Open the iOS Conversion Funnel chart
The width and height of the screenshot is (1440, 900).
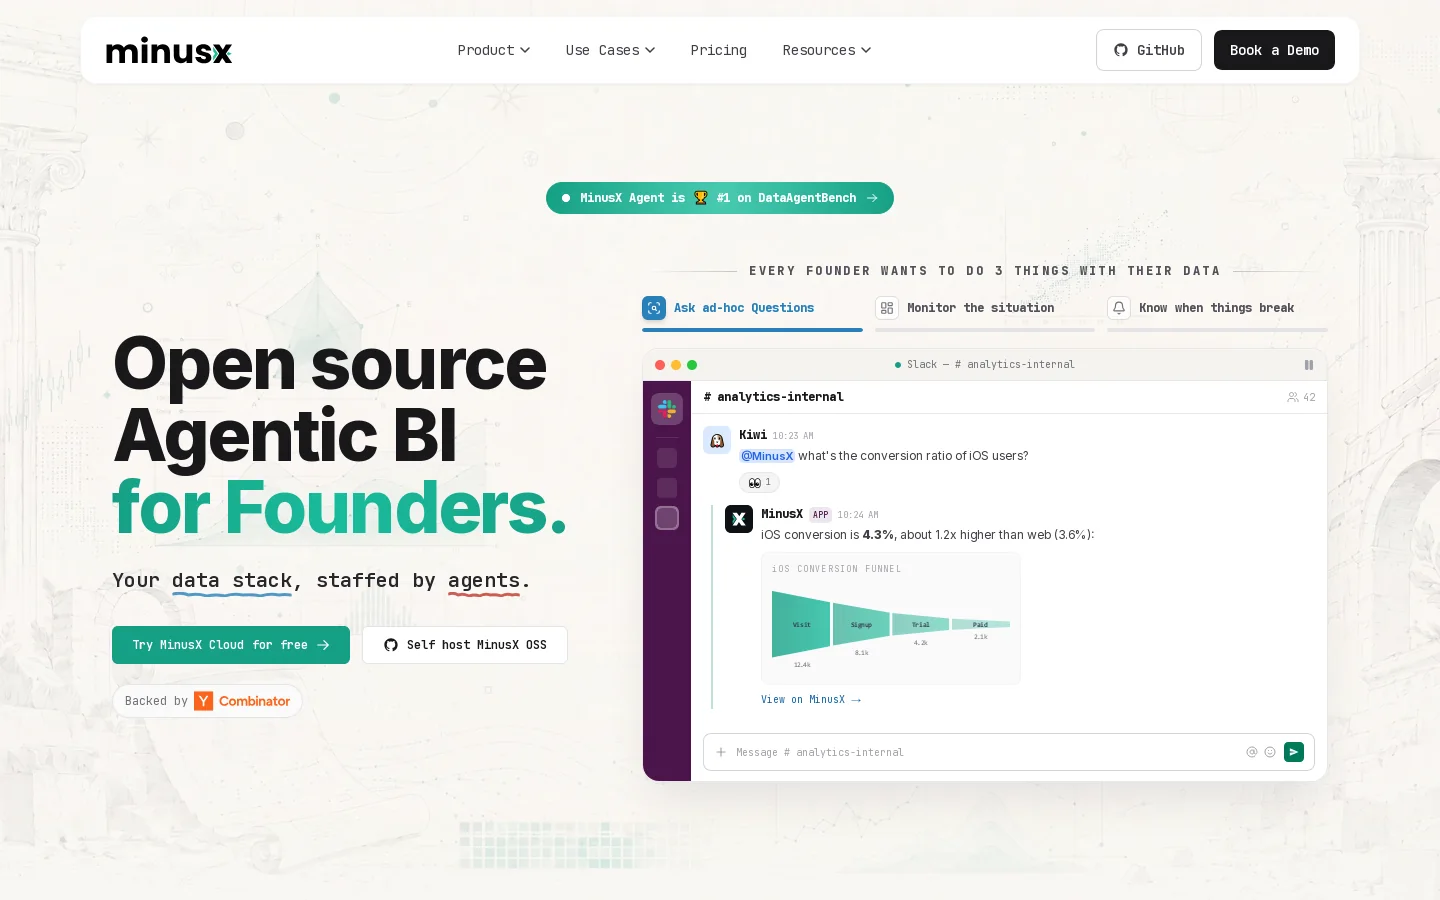(891, 618)
